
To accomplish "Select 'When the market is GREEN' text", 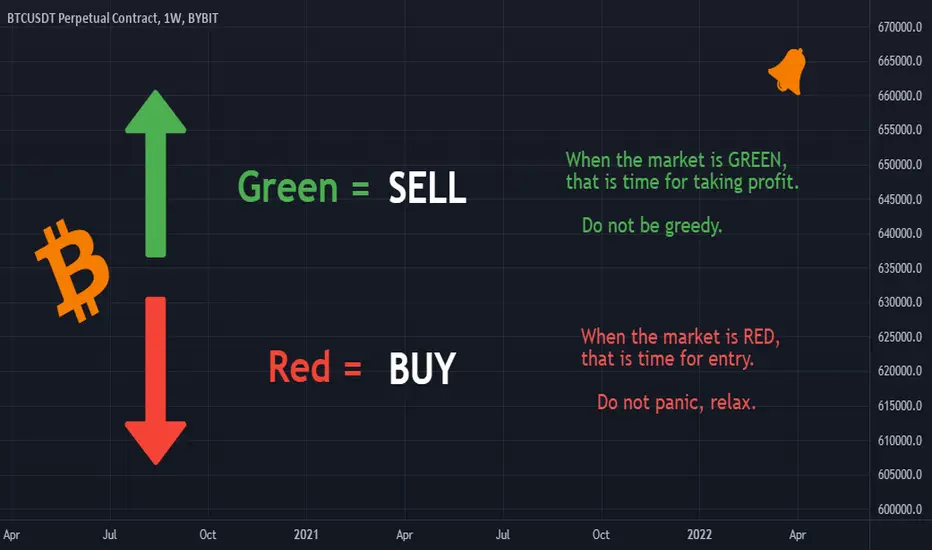I will 676,160.
